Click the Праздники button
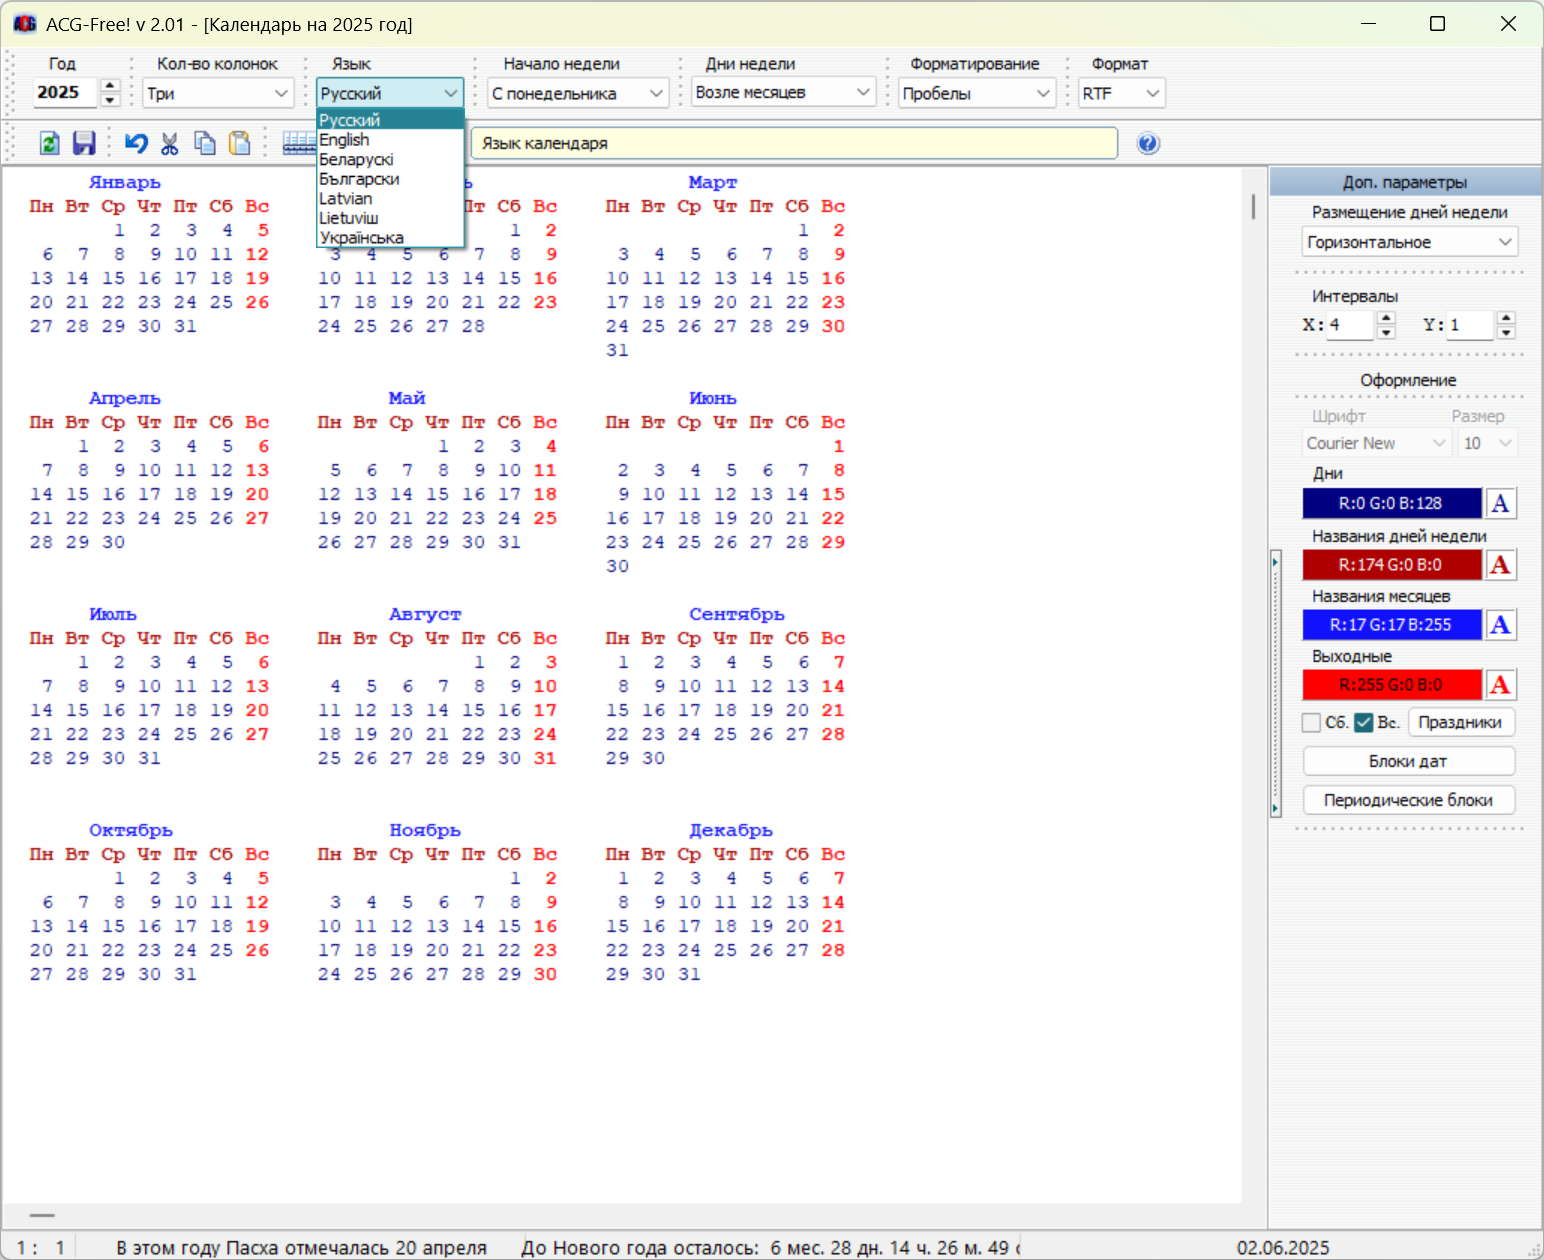 [1460, 722]
